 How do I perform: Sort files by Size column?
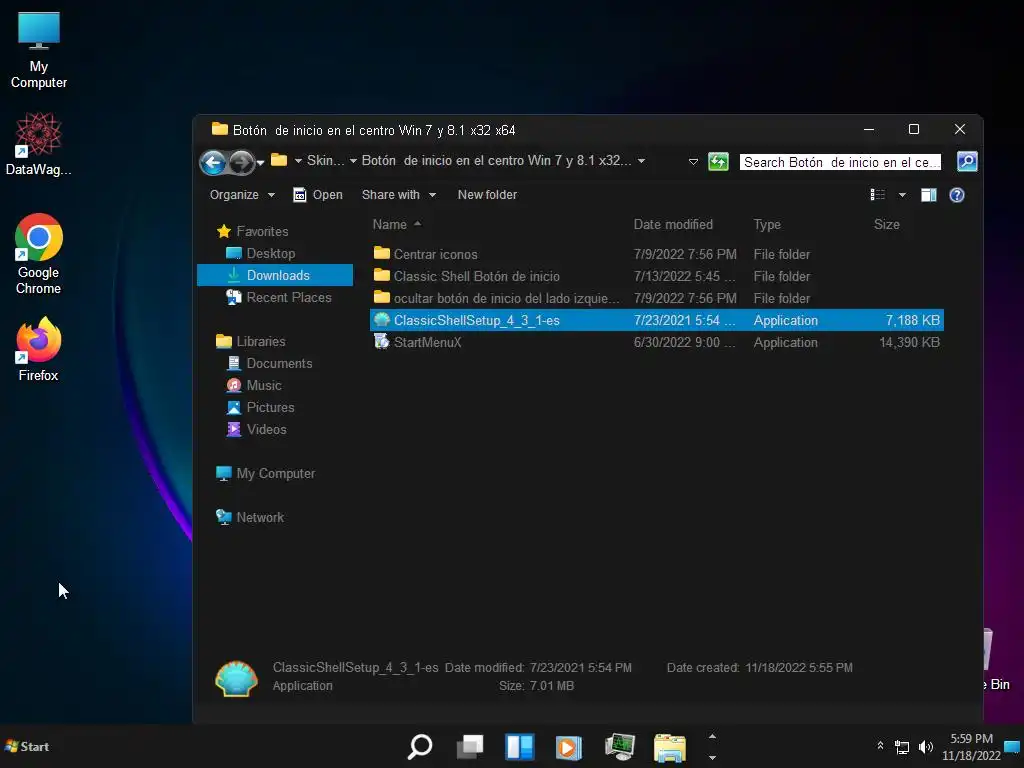tap(887, 225)
